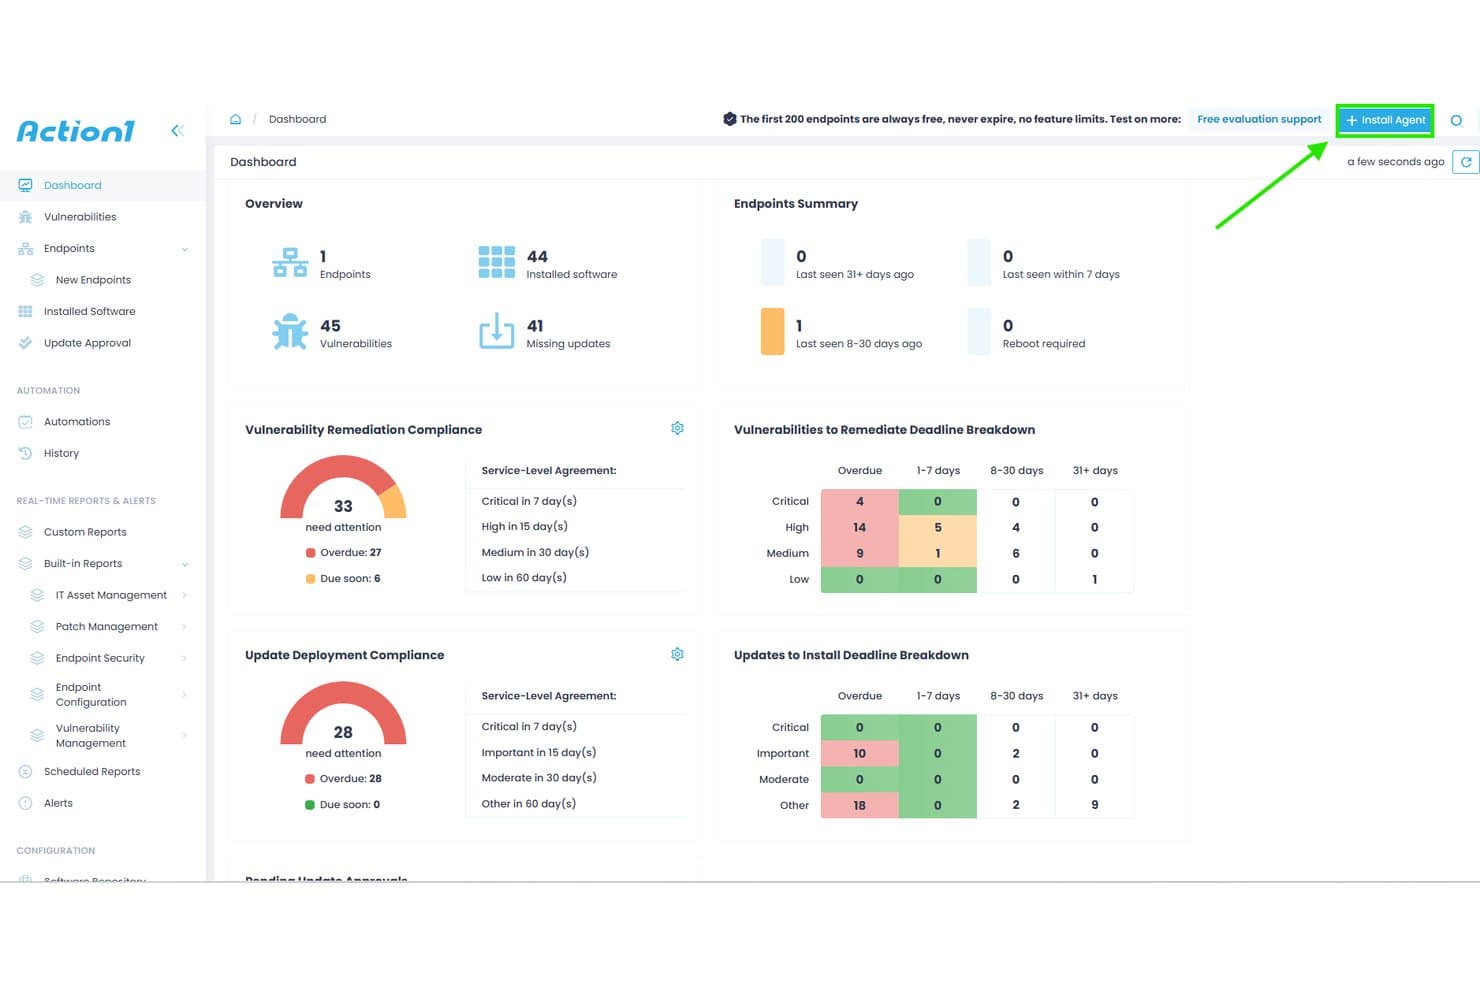Image resolution: width=1480 pixels, height=987 pixels.
Task: Click the Endpoints network icon in Overview
Action: (290, 262)
